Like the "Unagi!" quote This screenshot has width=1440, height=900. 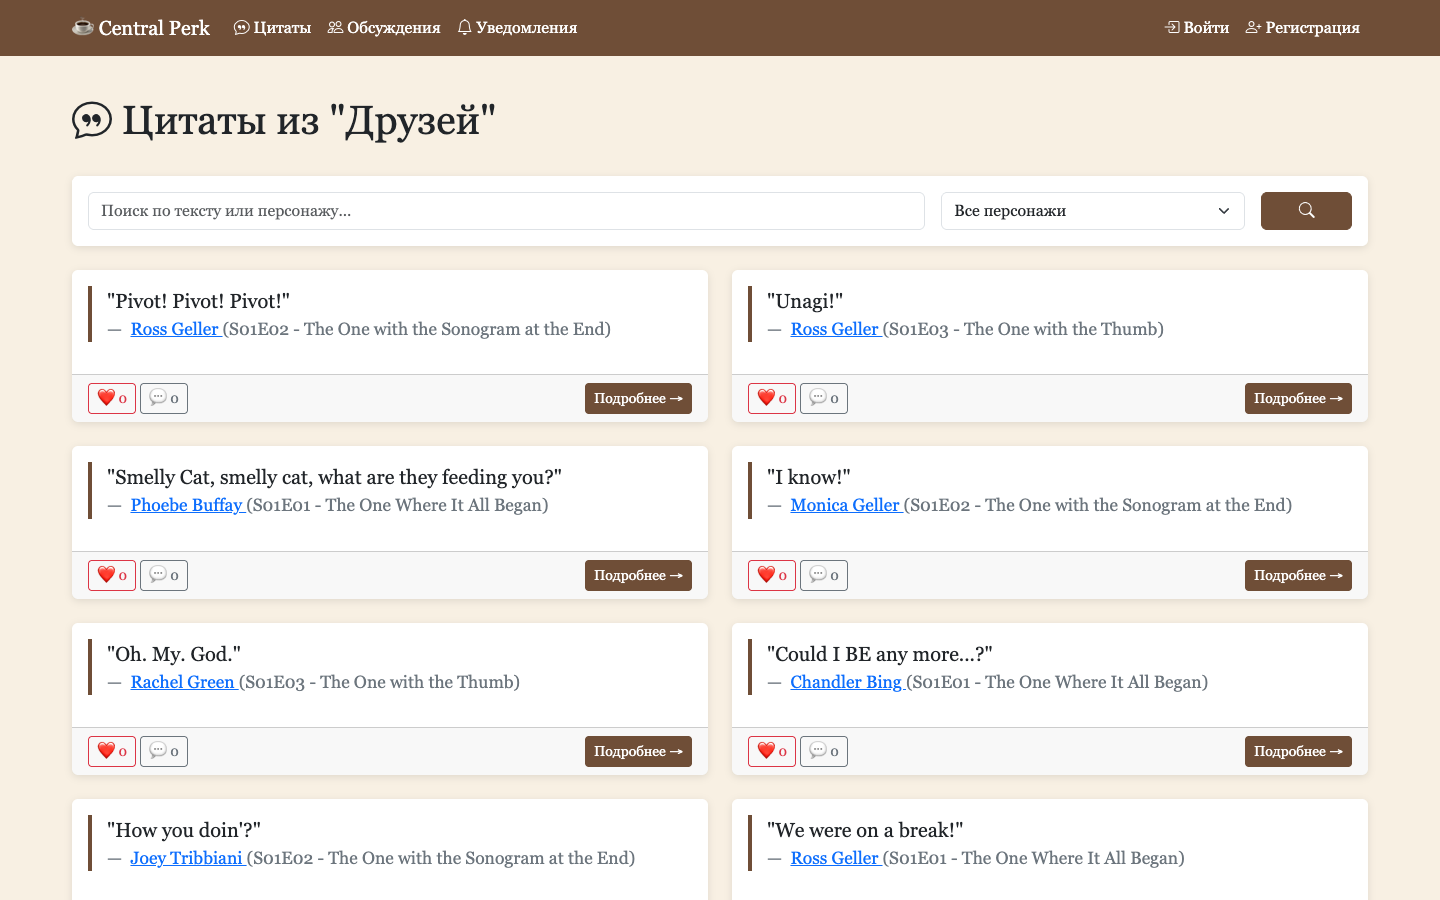[772, 398]
